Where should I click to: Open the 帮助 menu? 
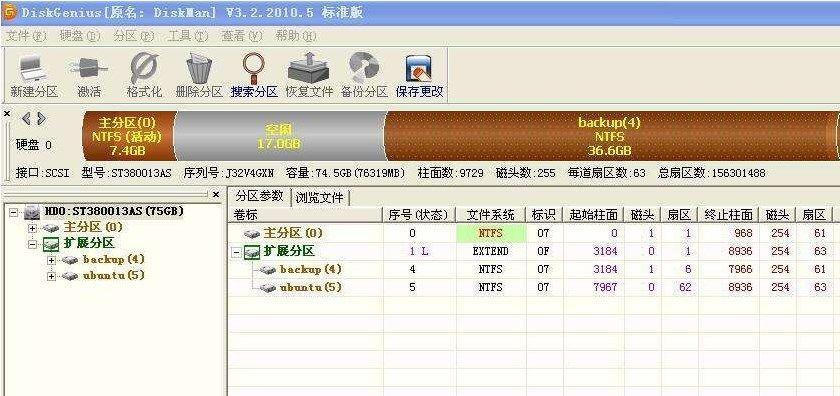coord(295,36)
